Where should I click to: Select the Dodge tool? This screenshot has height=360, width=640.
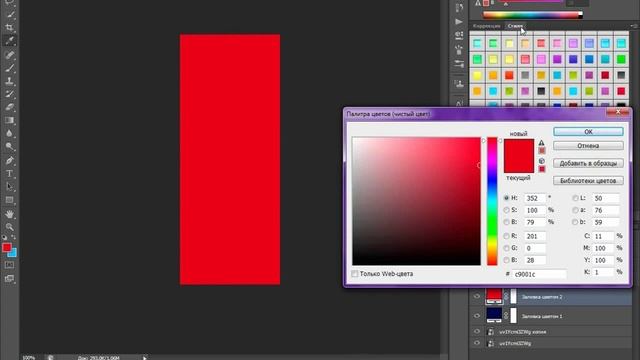coord(9,147)
